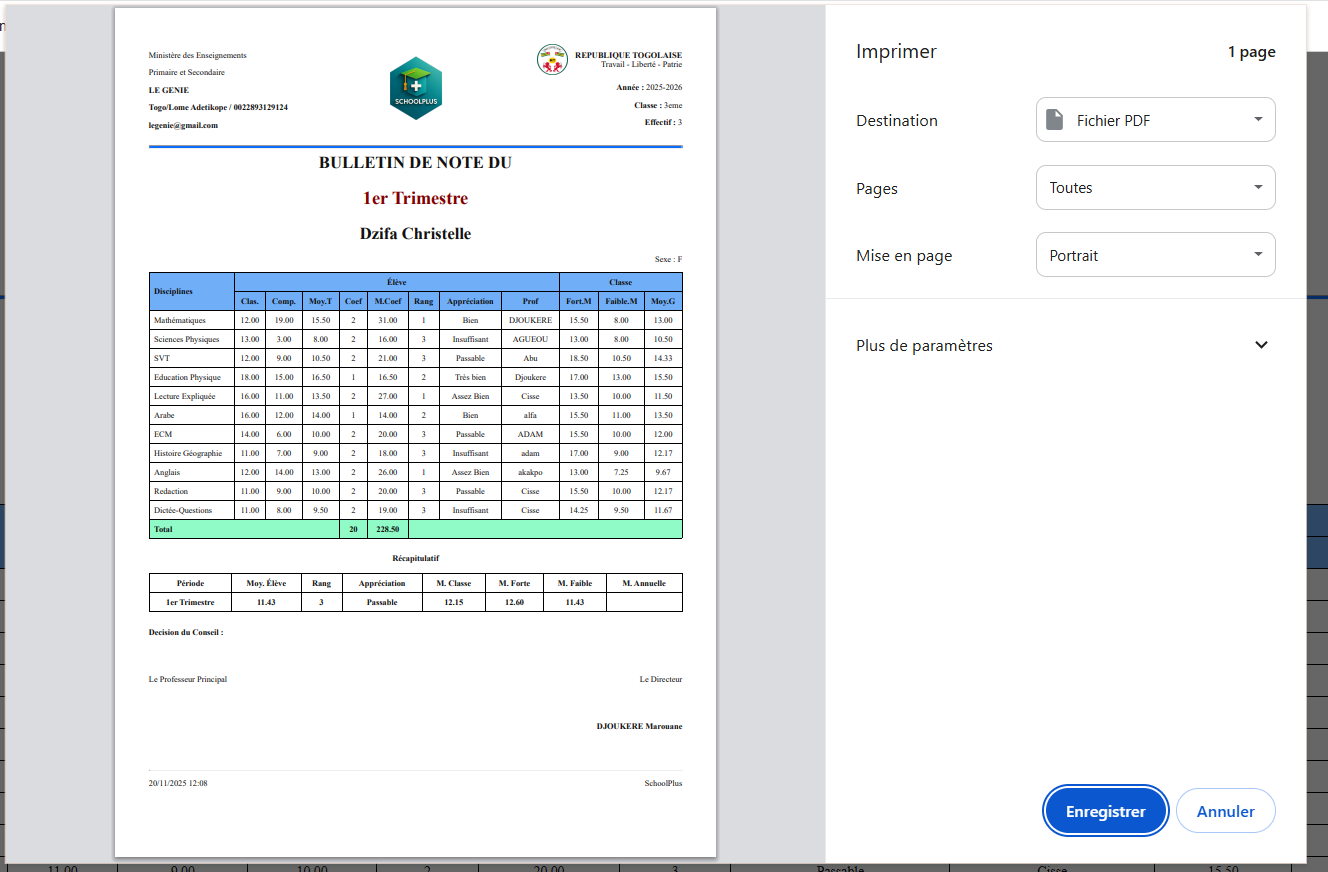Open the Mise en page Portrait dropdown
The width and height of the screenshot is (1328, 872).
(1155, 254)
